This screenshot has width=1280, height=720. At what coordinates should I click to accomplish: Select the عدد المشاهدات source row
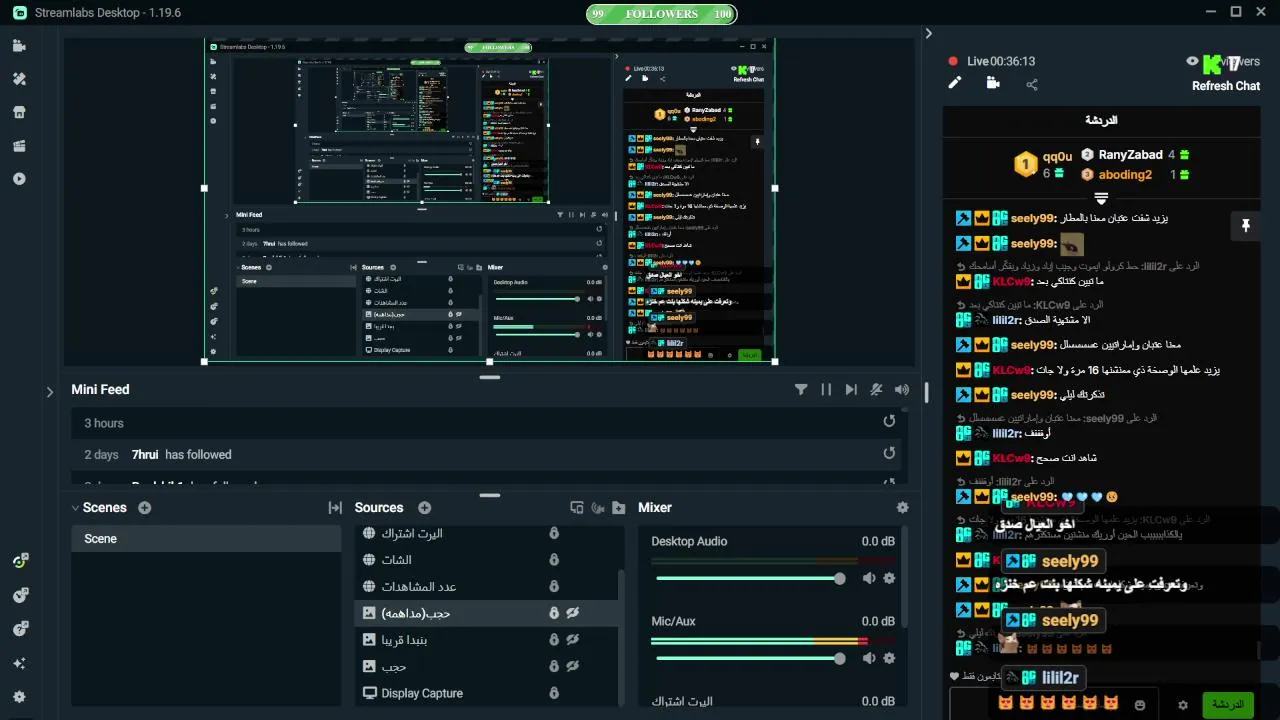(487, 586)
